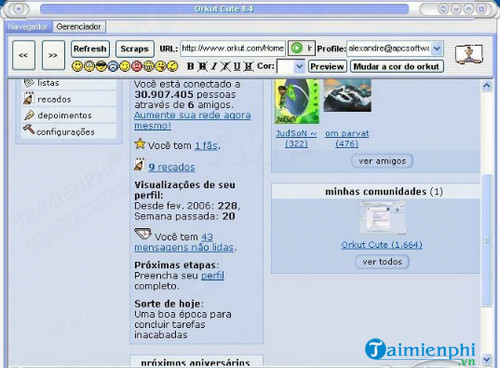Click the round button left of the title bar

coord(19,9)
